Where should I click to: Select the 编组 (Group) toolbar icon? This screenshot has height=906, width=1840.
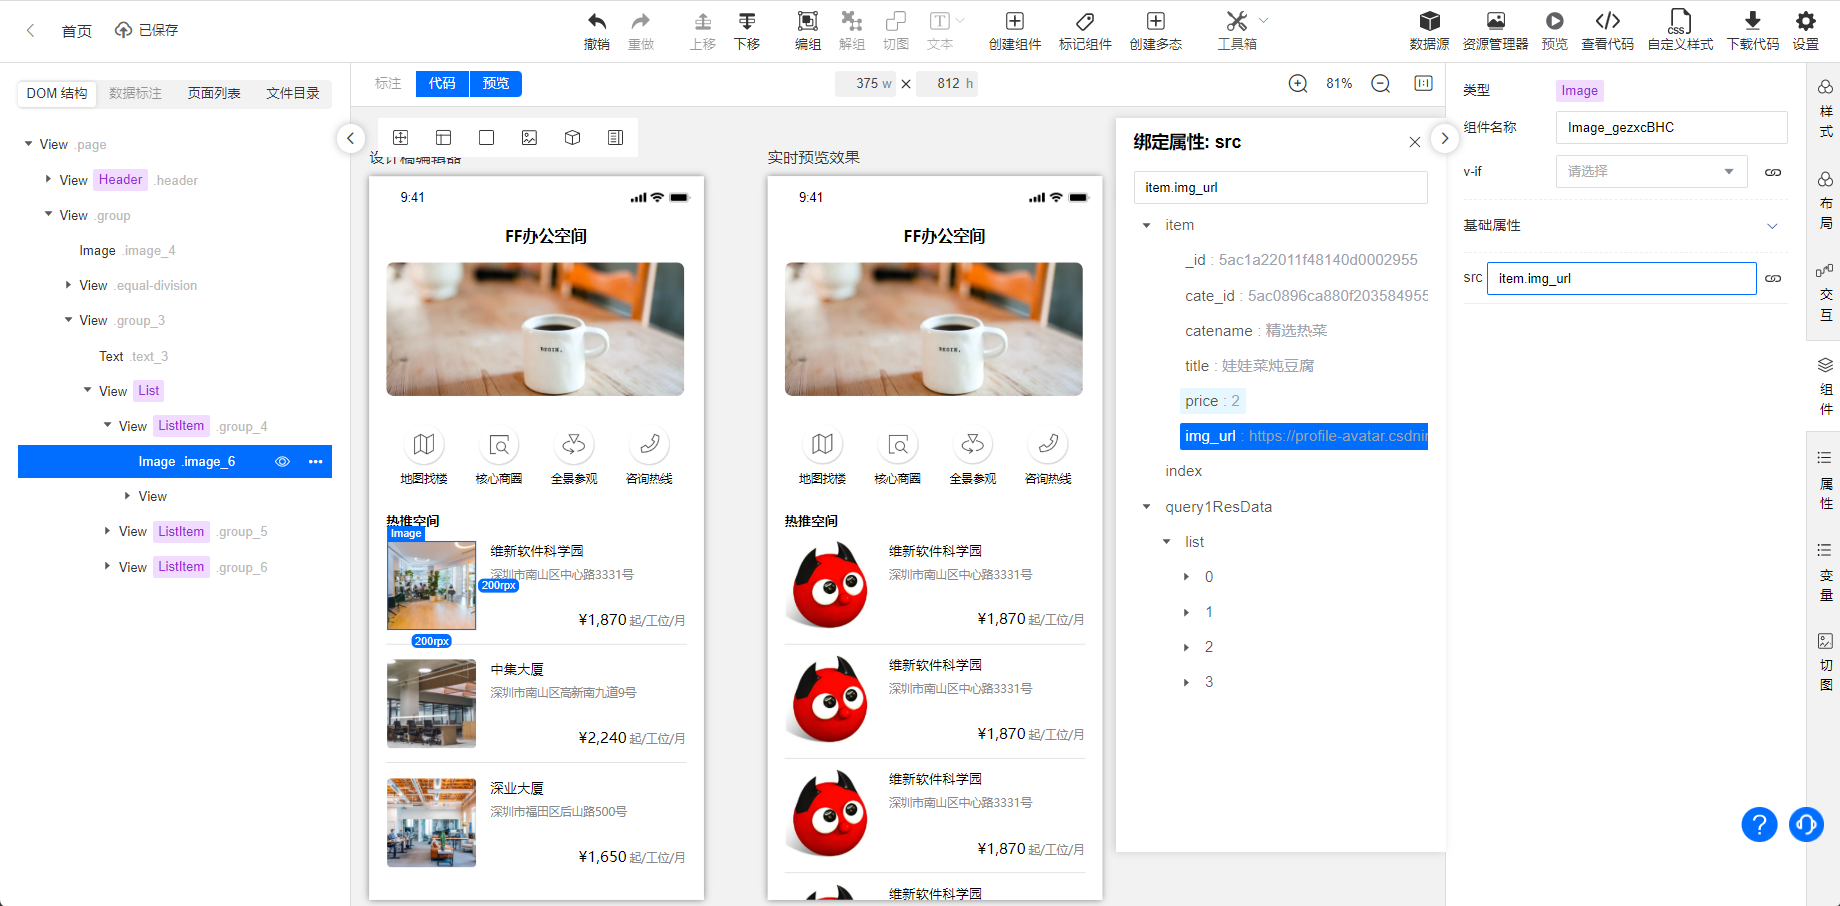point(807,30)
